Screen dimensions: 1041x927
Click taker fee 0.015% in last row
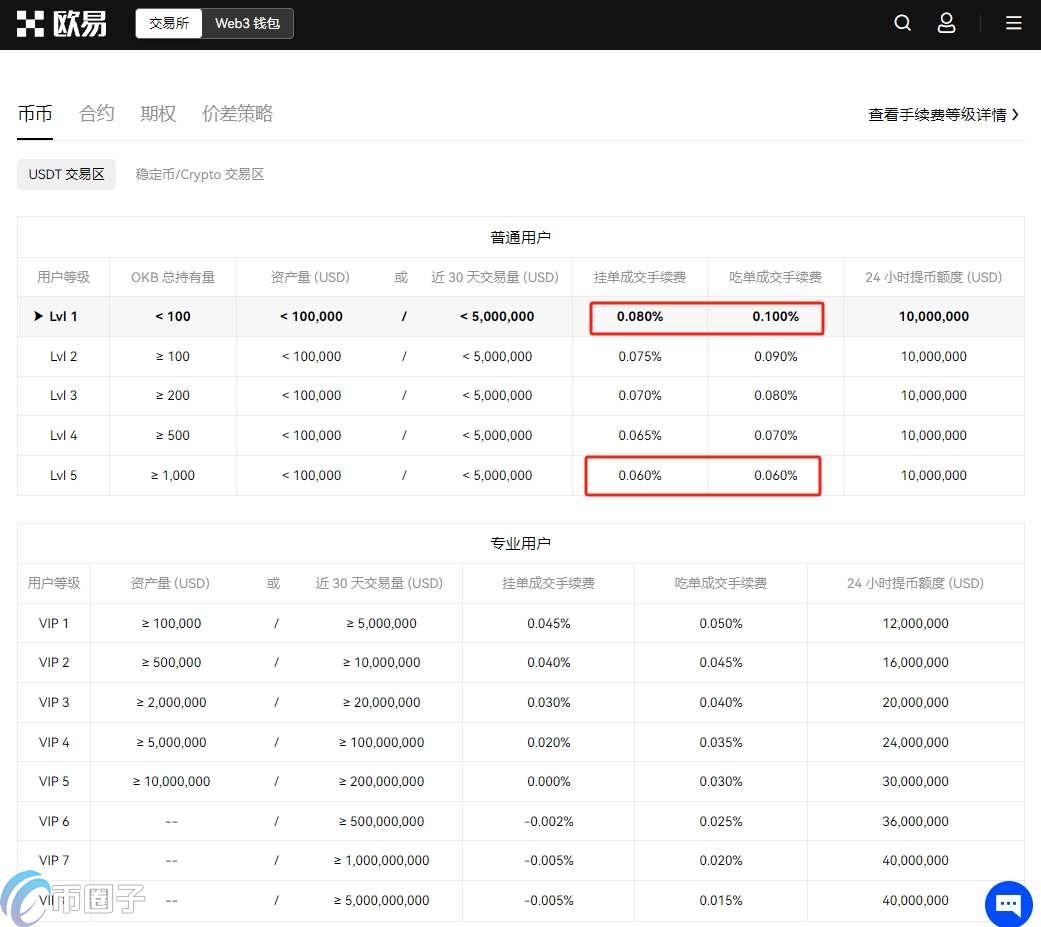[x=720, y=900]
